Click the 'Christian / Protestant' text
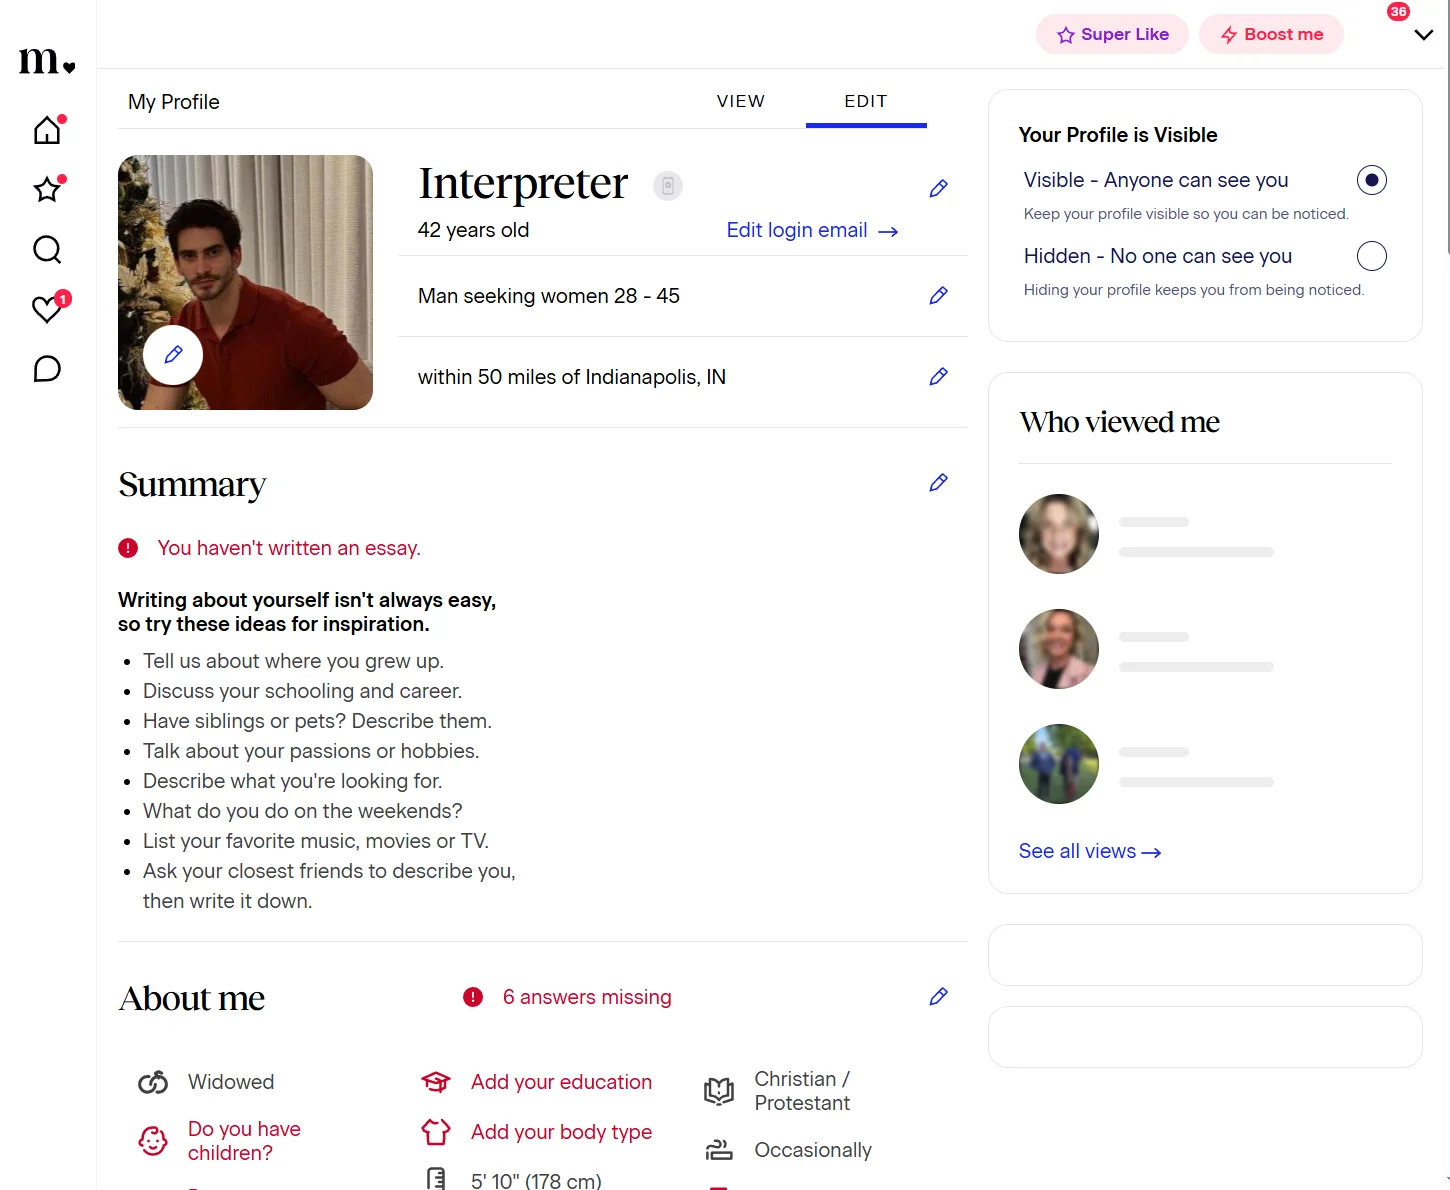 click(x=803, y=1091)
